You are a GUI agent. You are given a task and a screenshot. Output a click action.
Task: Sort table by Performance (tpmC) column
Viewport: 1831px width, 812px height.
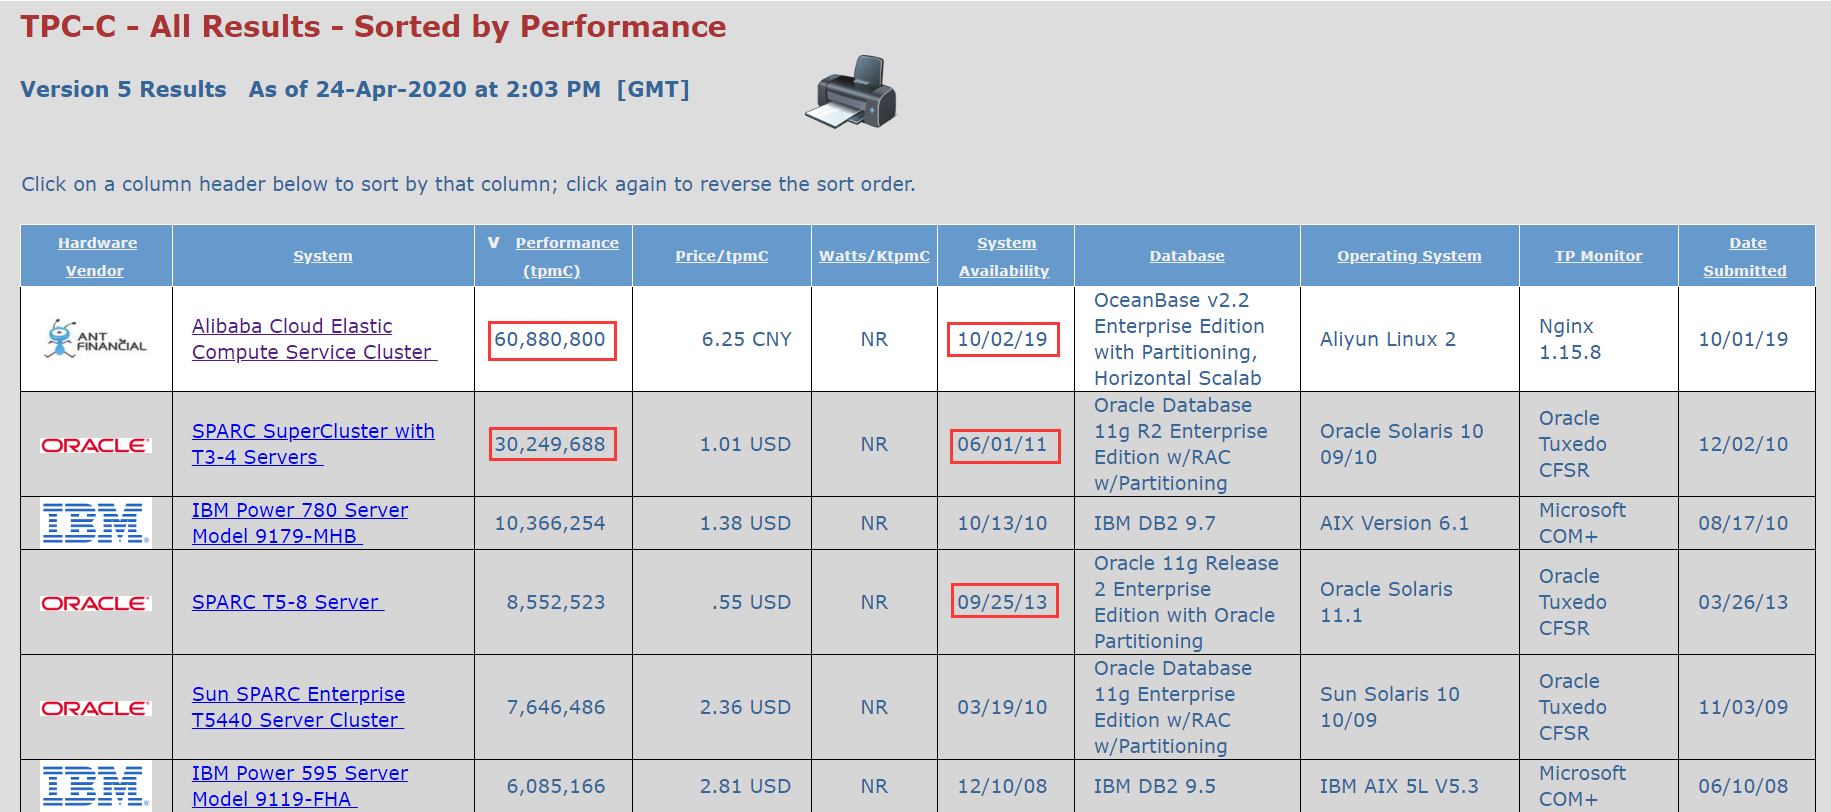566,243
